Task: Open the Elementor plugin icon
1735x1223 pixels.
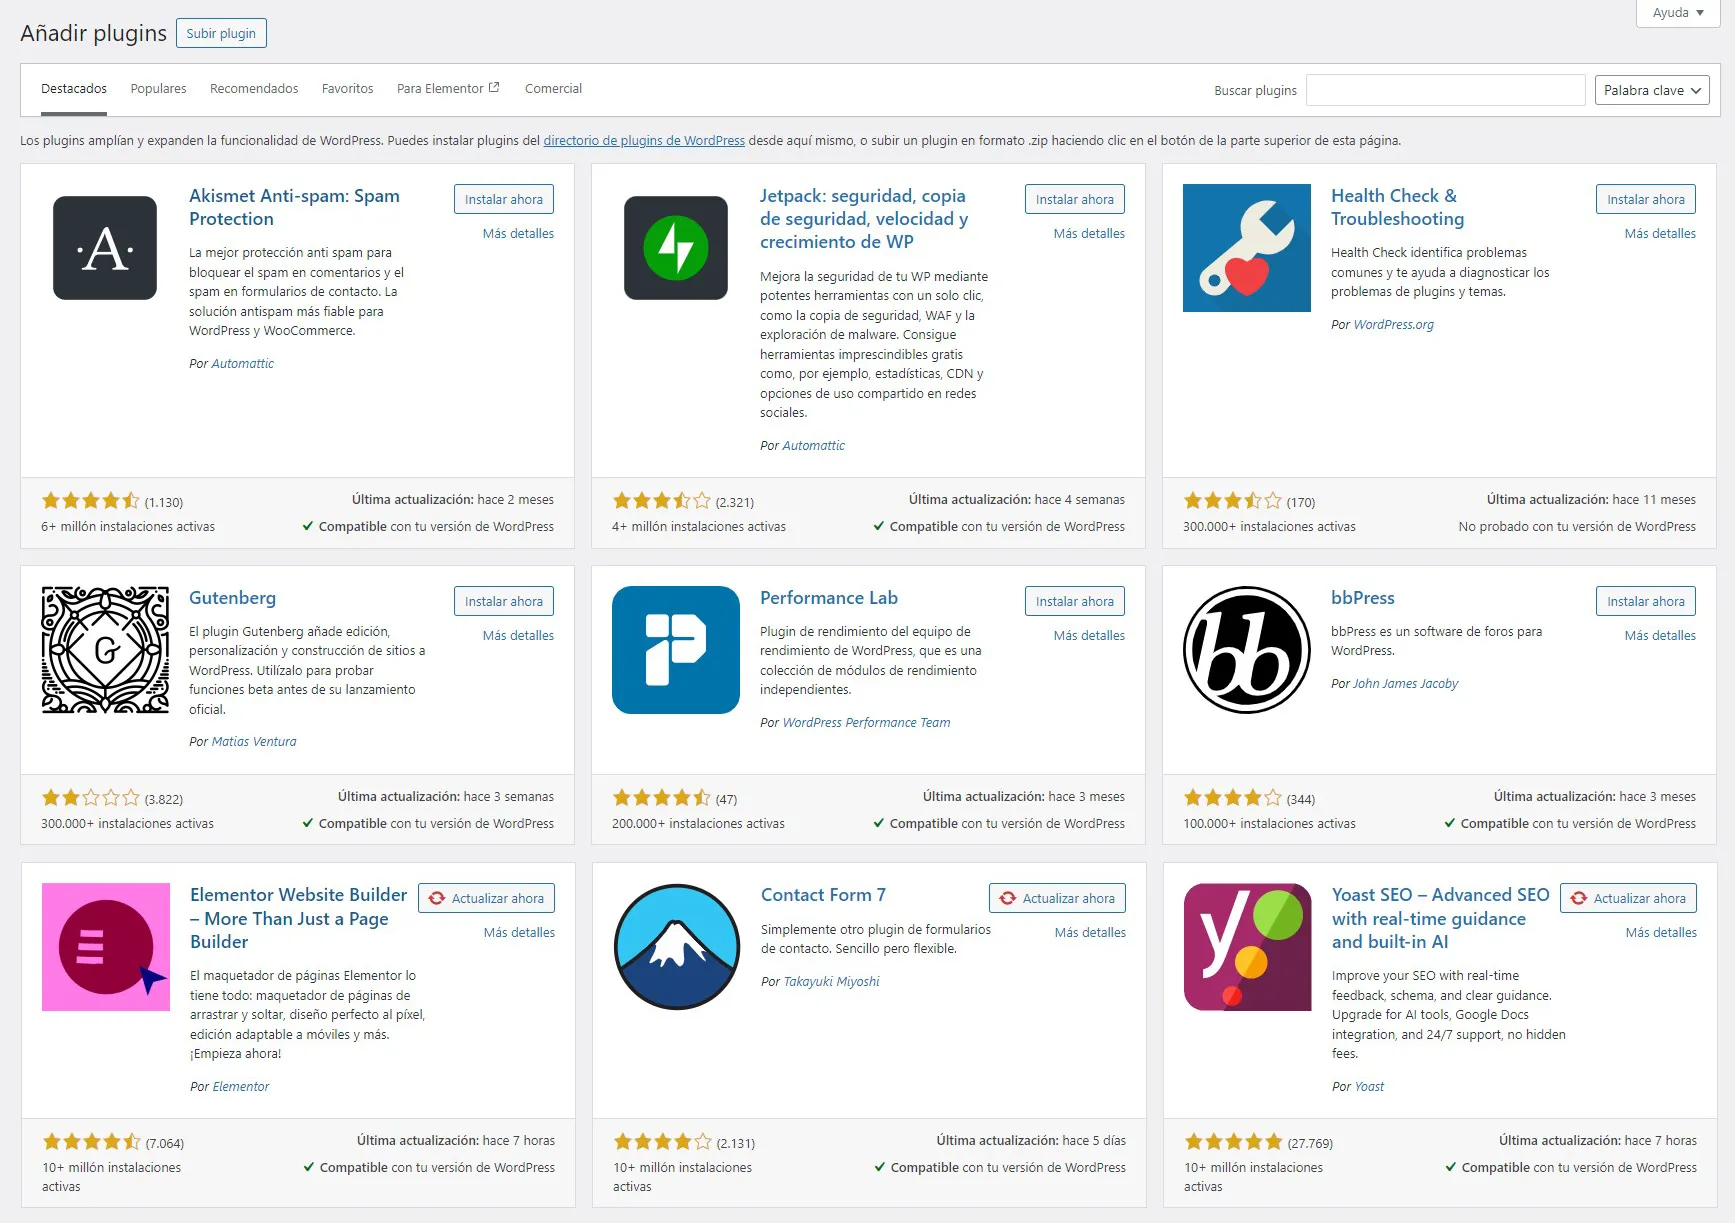Action: click(x=106, y=947)
